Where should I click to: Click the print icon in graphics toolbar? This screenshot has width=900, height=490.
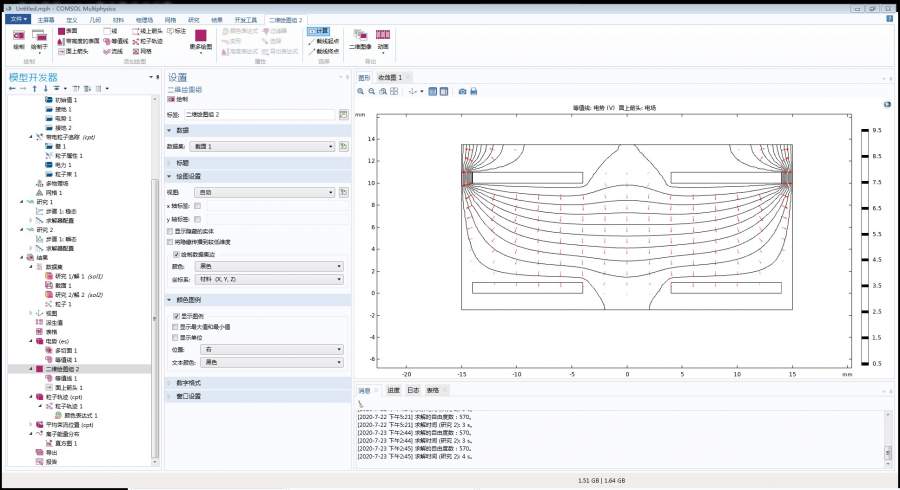(x=475, y=91)
